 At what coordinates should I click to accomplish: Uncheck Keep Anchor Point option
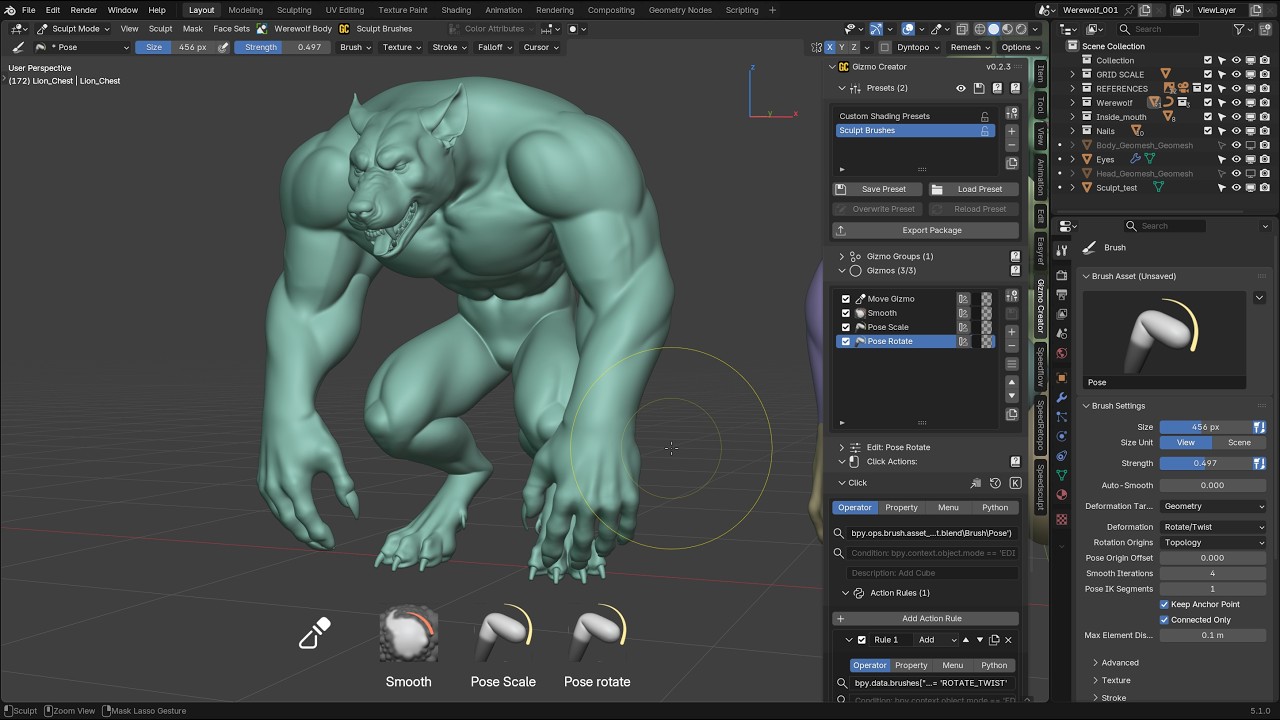tap(1164, 604)
